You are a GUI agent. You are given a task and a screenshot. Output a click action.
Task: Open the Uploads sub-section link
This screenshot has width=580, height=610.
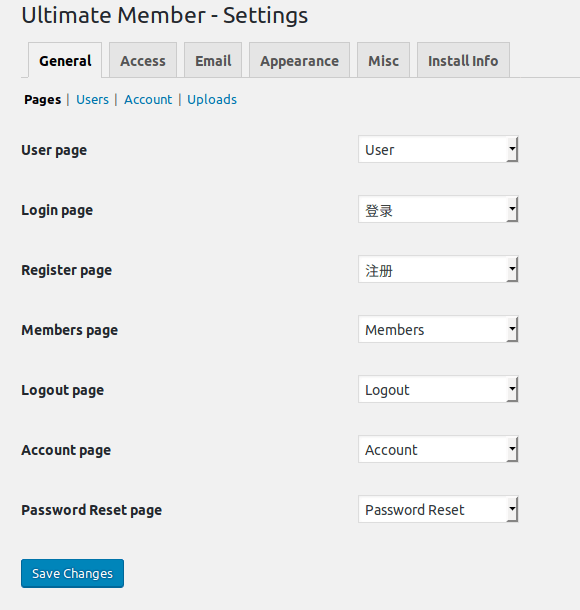212,100
